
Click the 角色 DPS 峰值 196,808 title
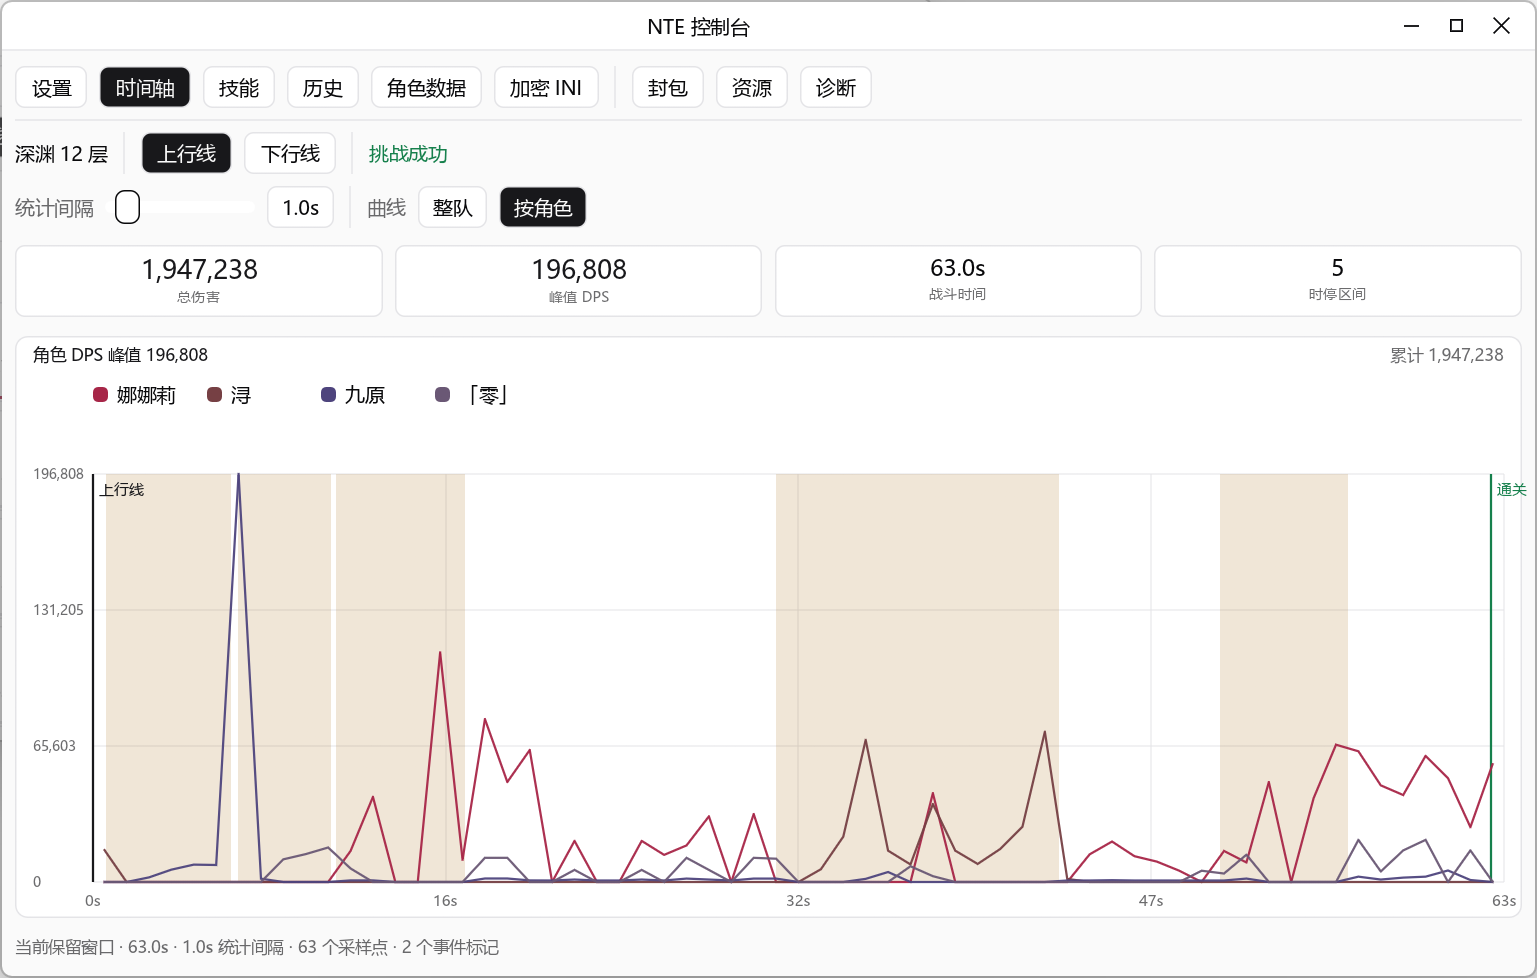pos(120,355)
